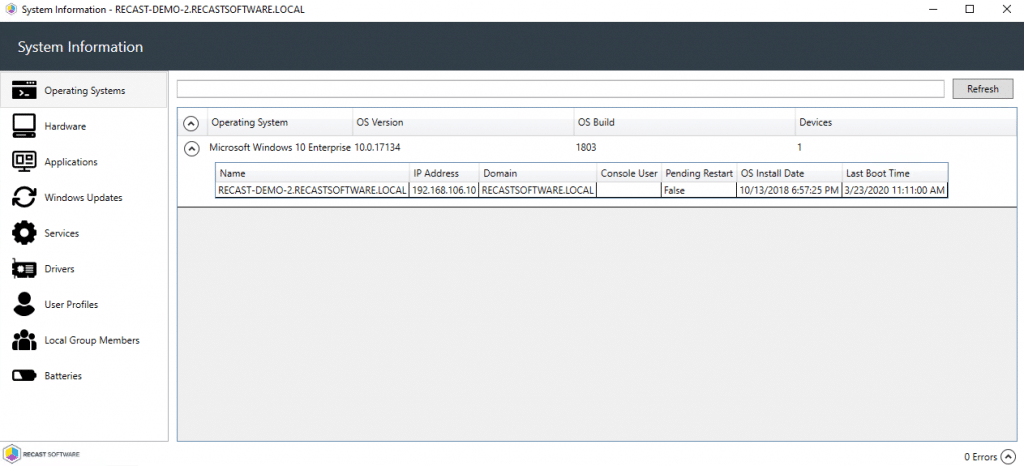Select the RECAST-DEMO-2.RECASTSOFTWARE.LOCAL name cell
The width and height of the screenshot is (1024, 466).
312,190
